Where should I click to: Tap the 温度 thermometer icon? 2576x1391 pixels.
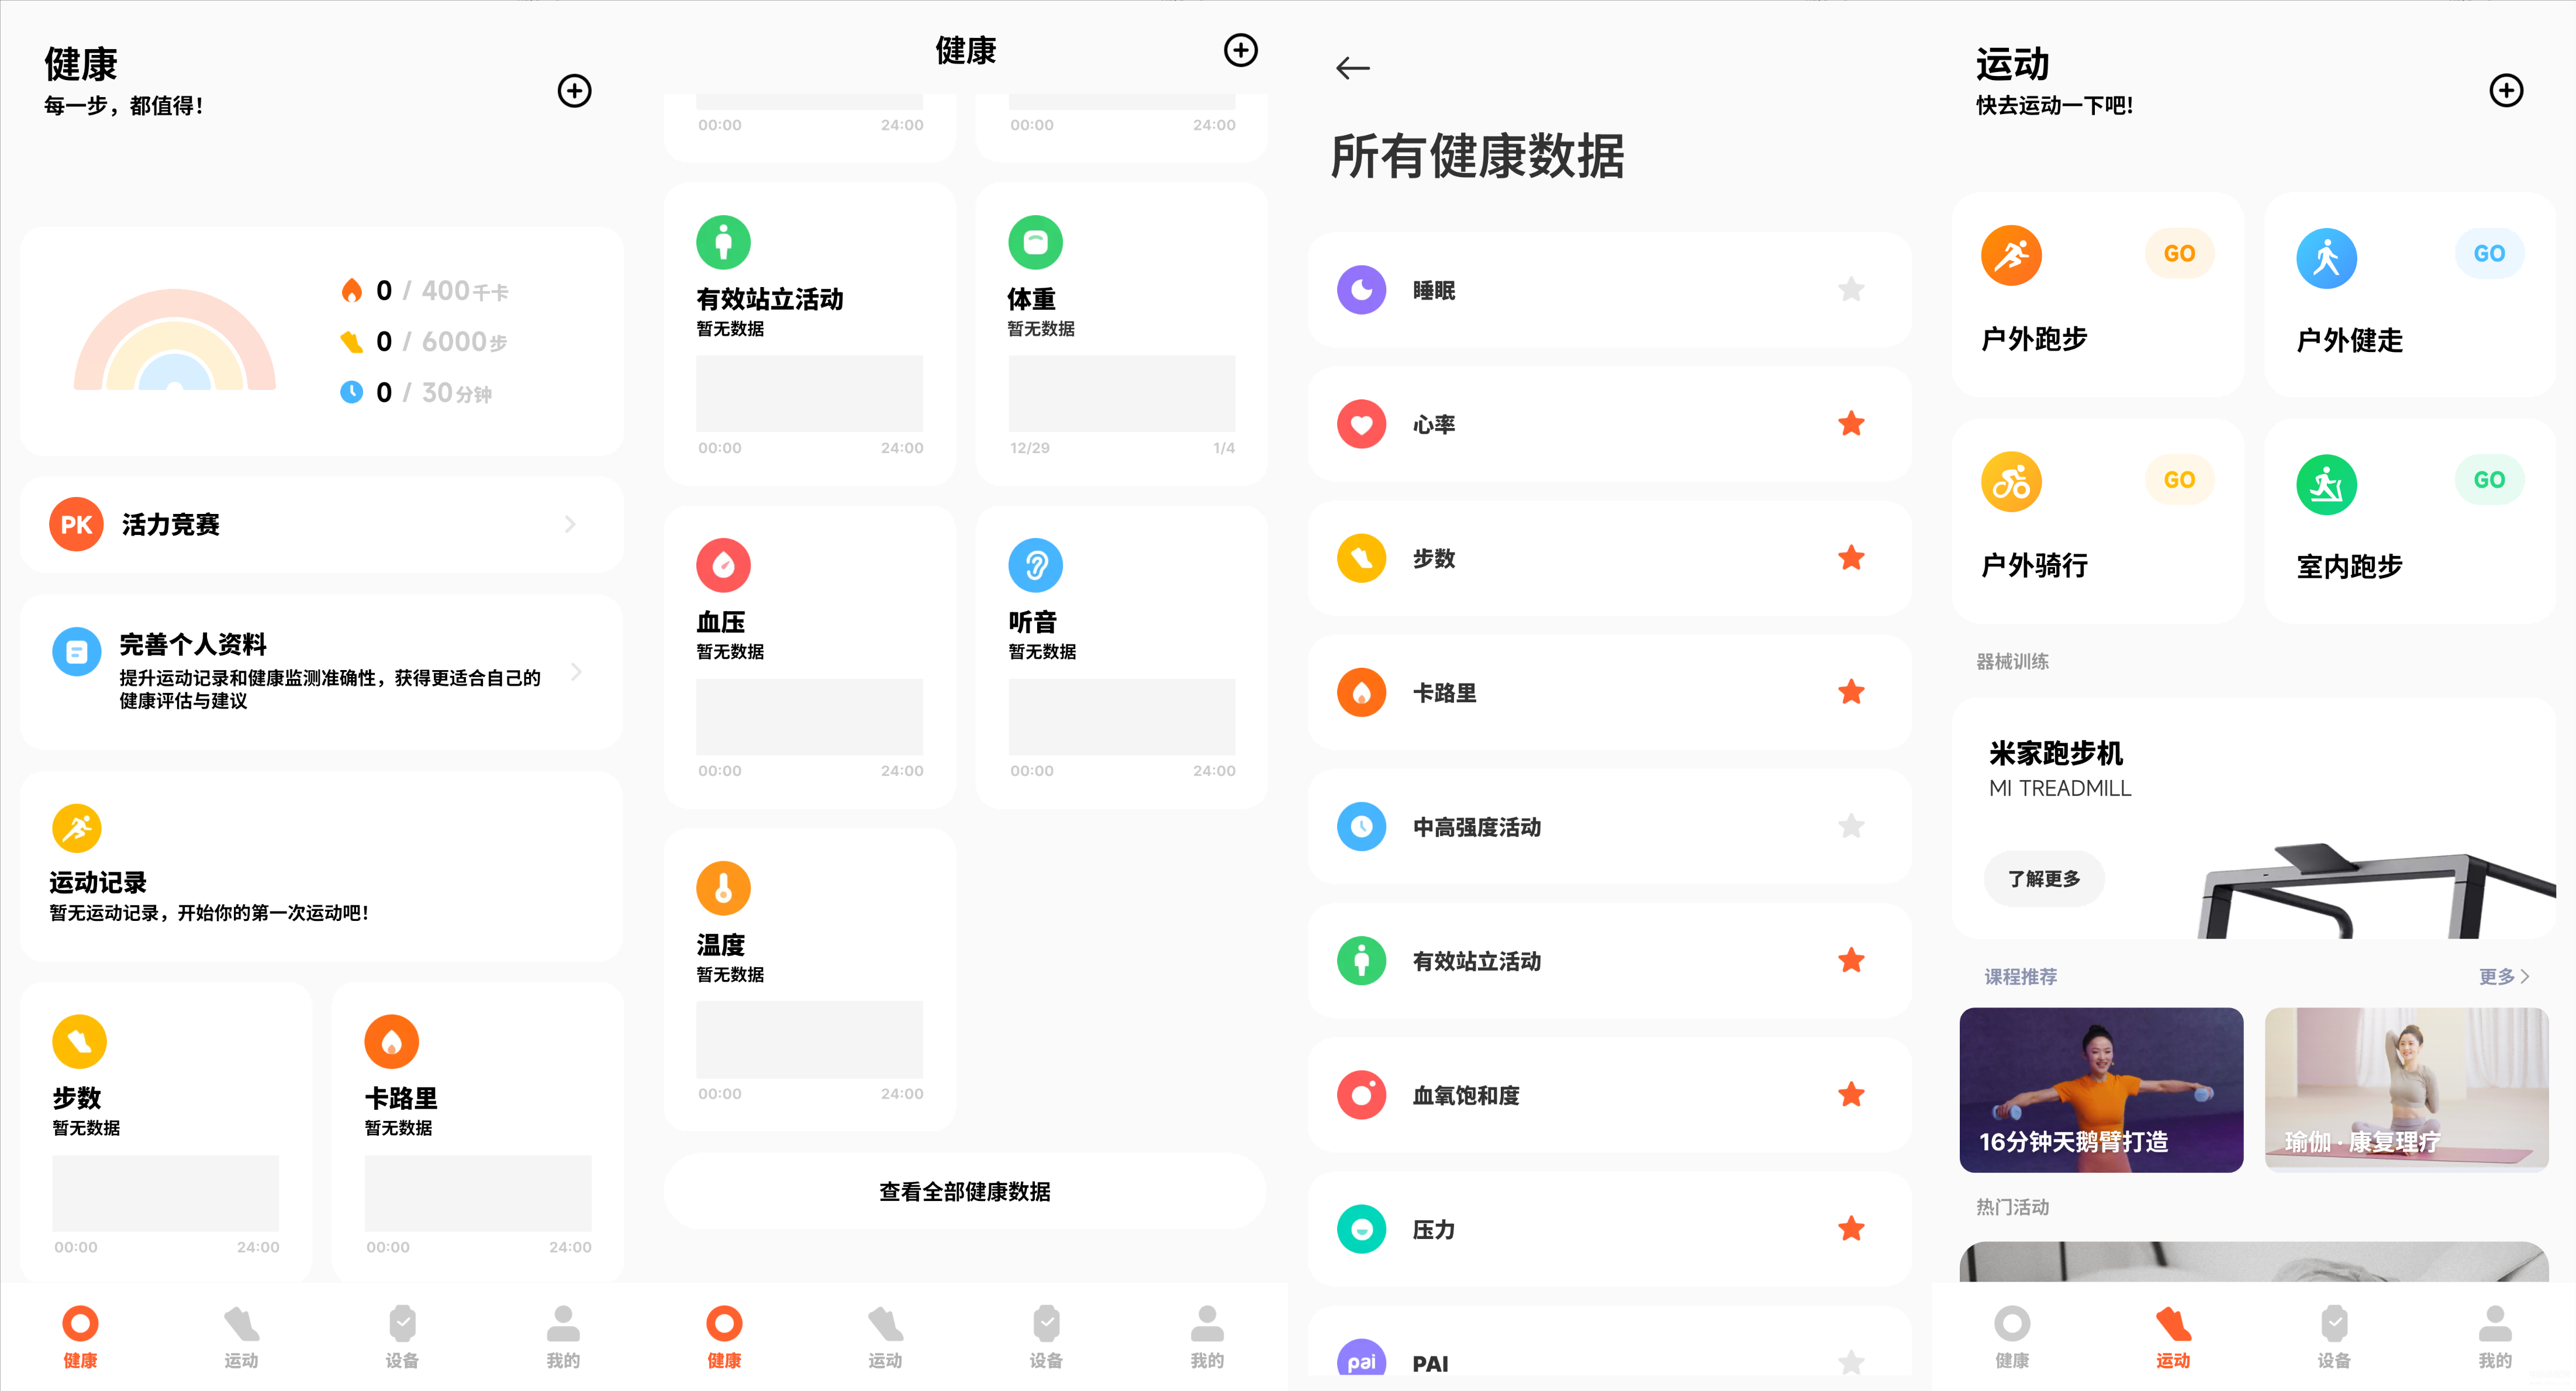tap(723, 888)
